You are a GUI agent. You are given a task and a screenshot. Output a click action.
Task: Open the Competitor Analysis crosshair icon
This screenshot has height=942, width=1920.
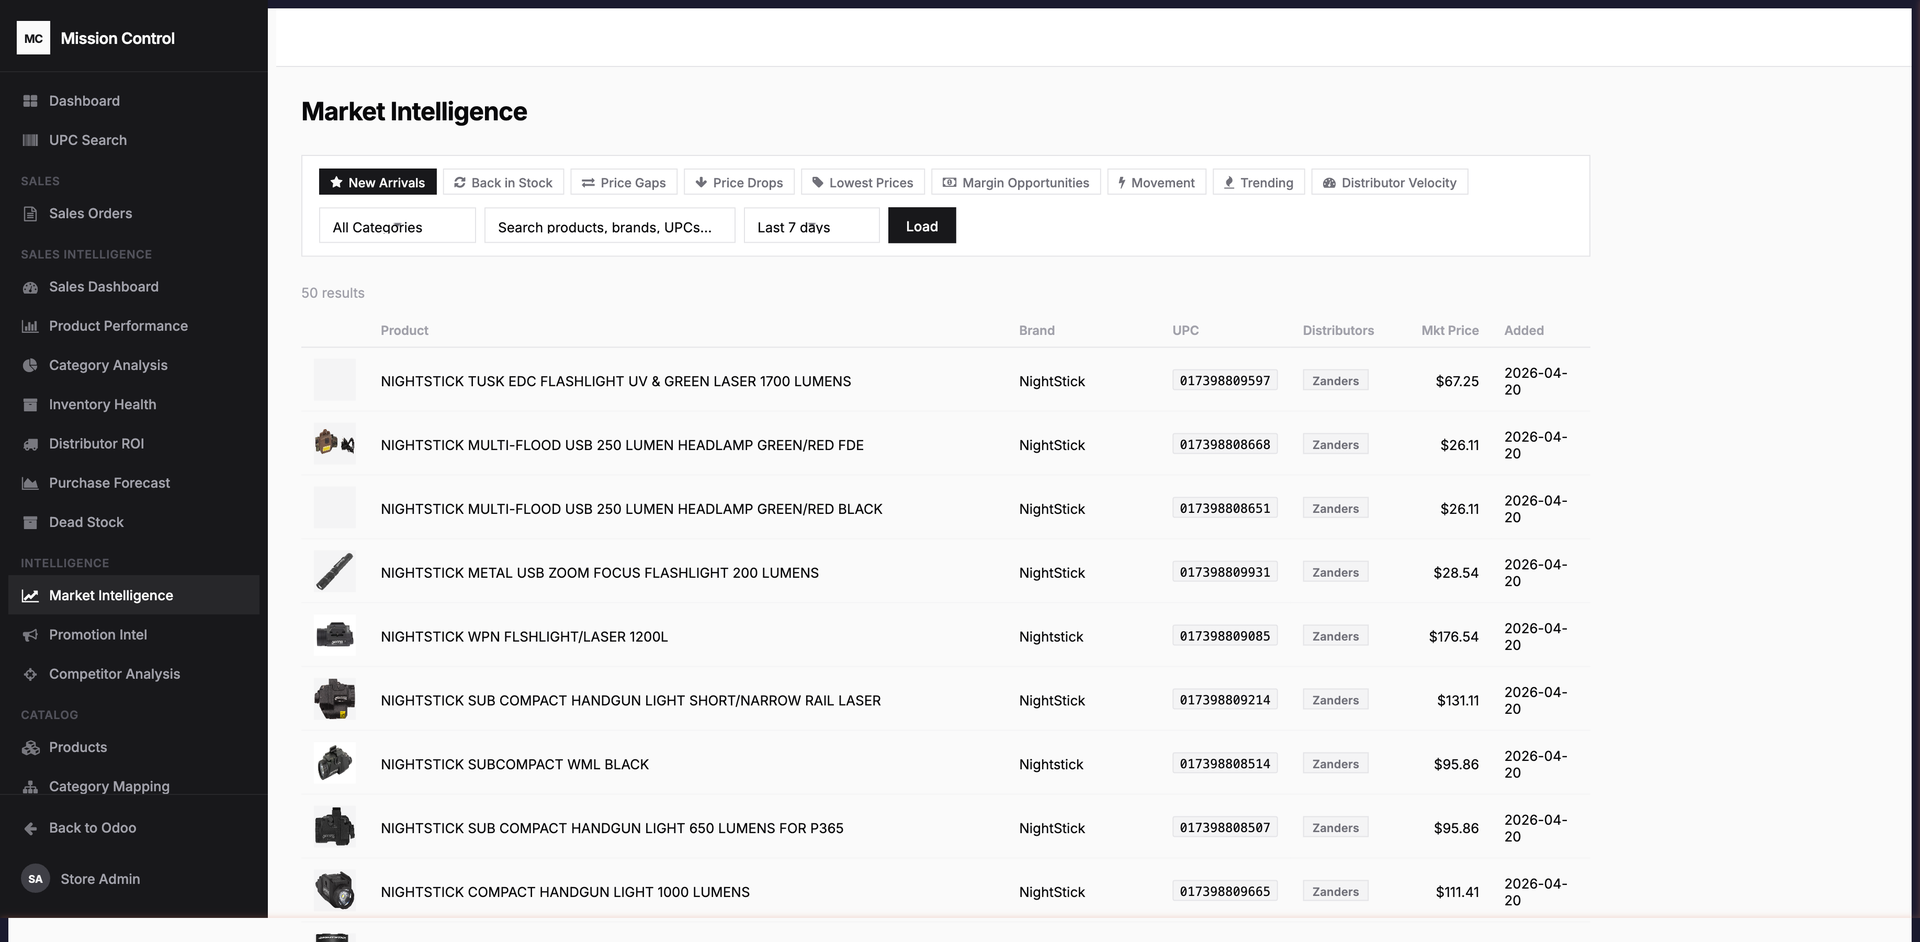tap(30, 674)
